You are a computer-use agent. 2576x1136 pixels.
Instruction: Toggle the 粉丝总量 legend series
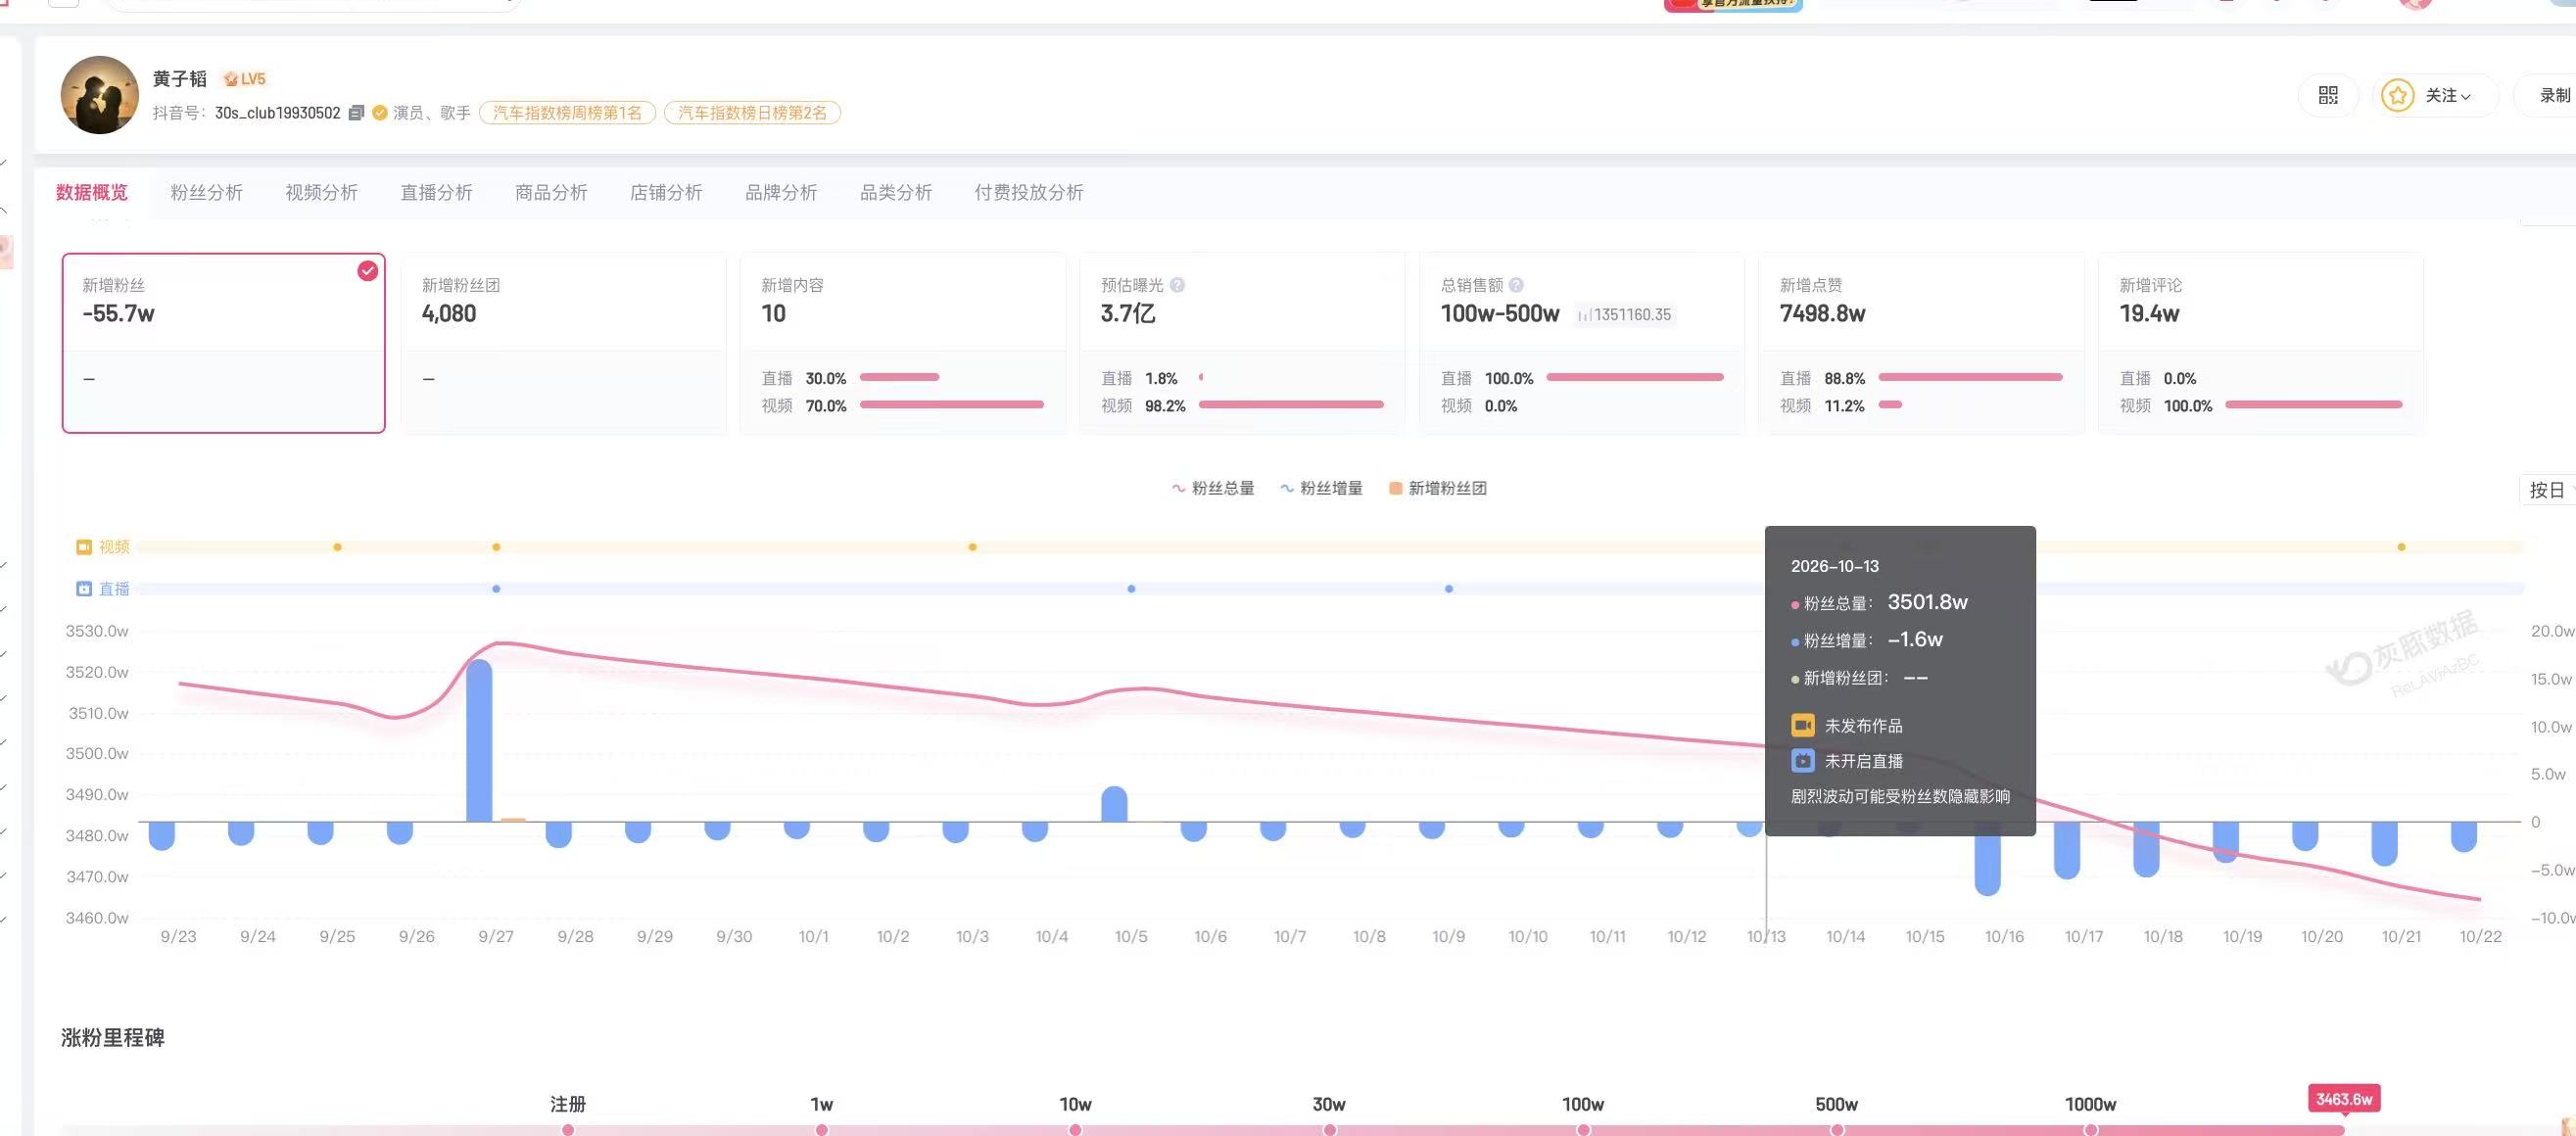tap(1212, 488)
